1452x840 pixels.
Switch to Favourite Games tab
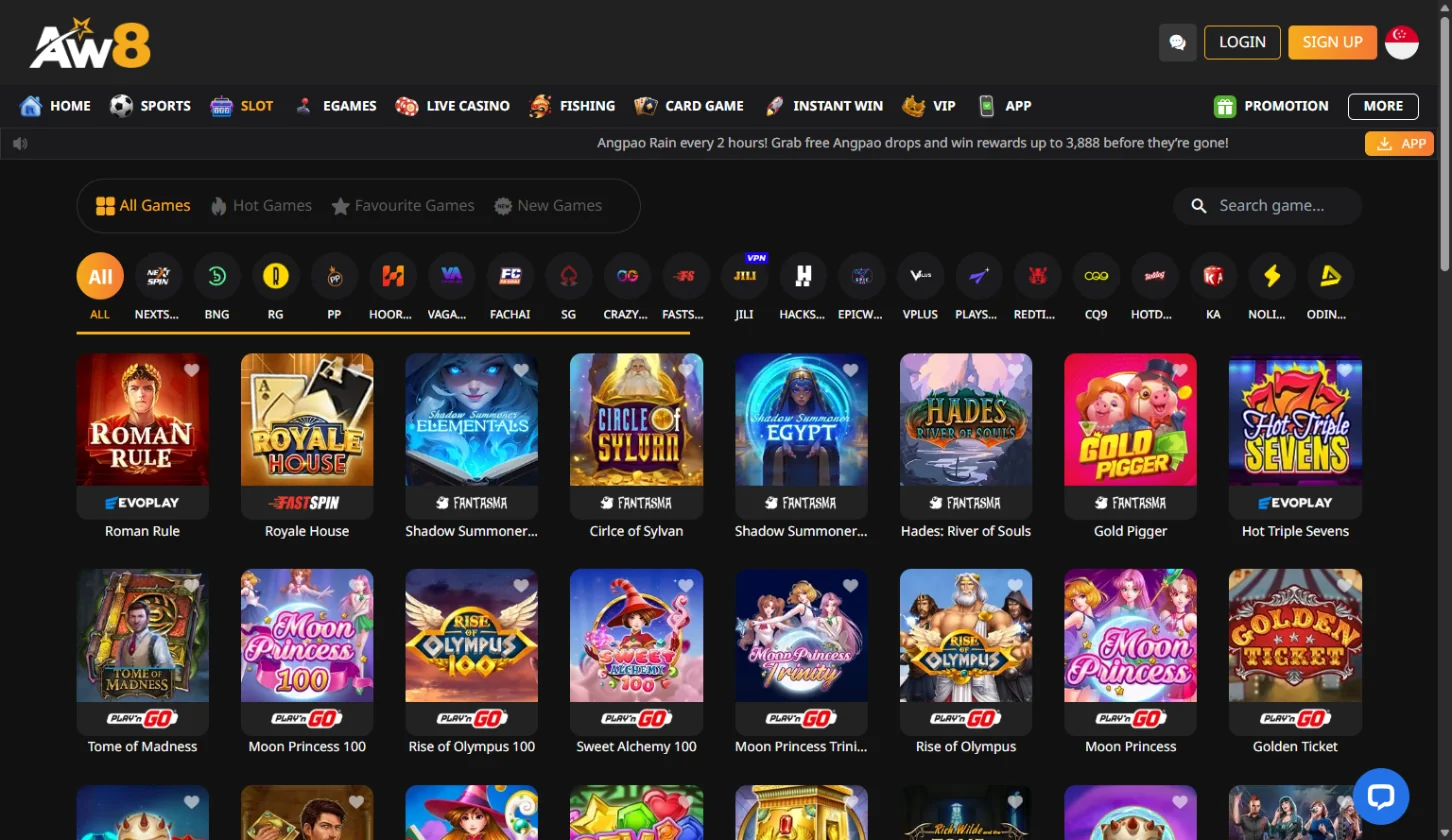tap(403, 205)
